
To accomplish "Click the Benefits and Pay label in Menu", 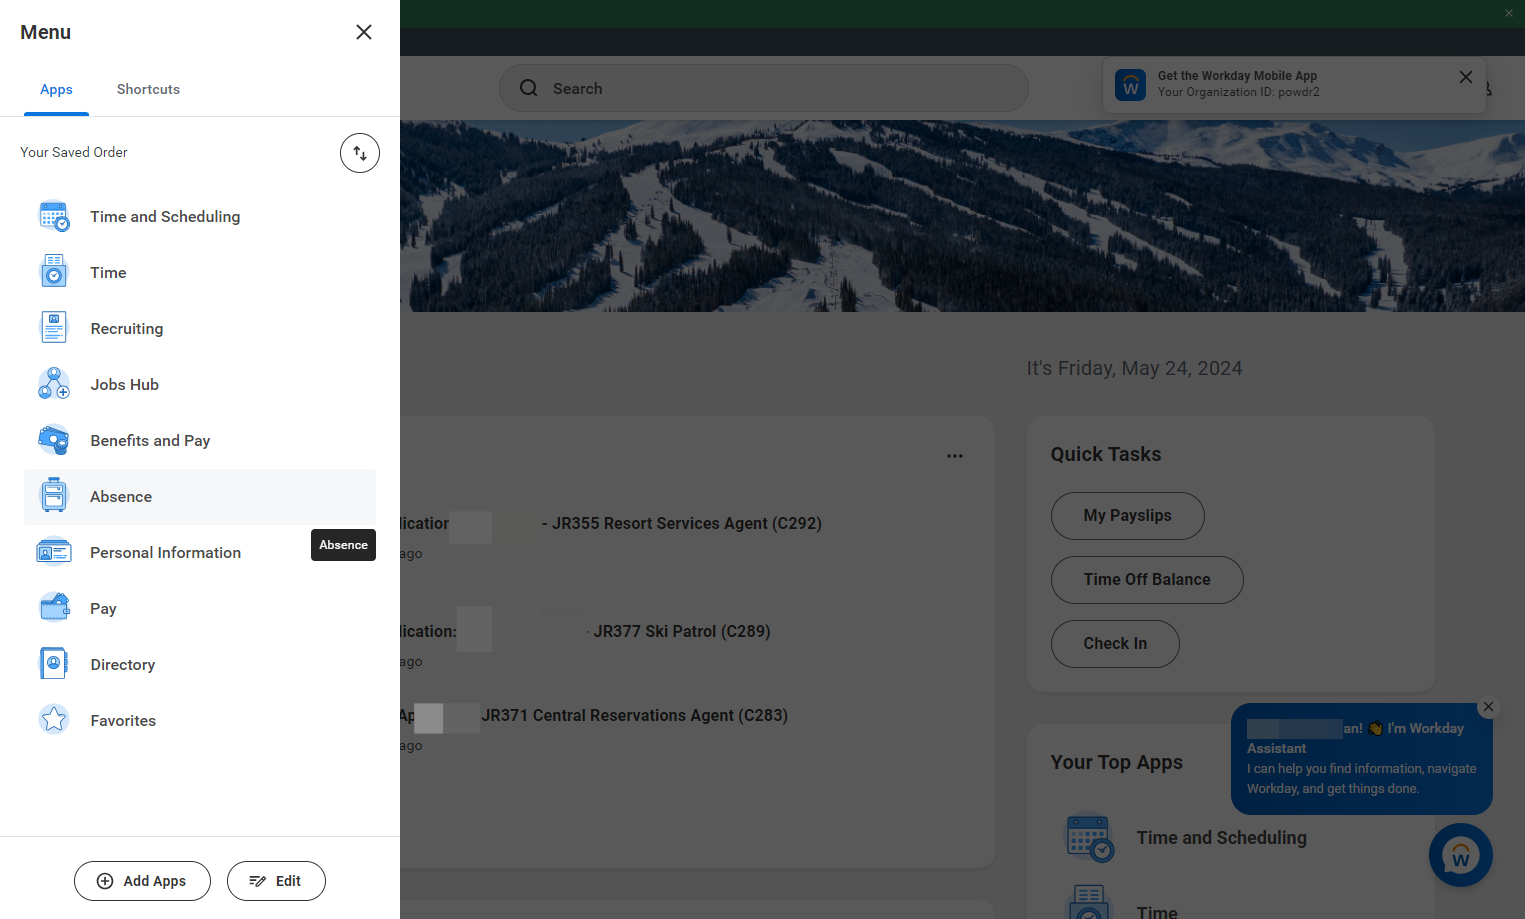I will (x=150, y=441).
